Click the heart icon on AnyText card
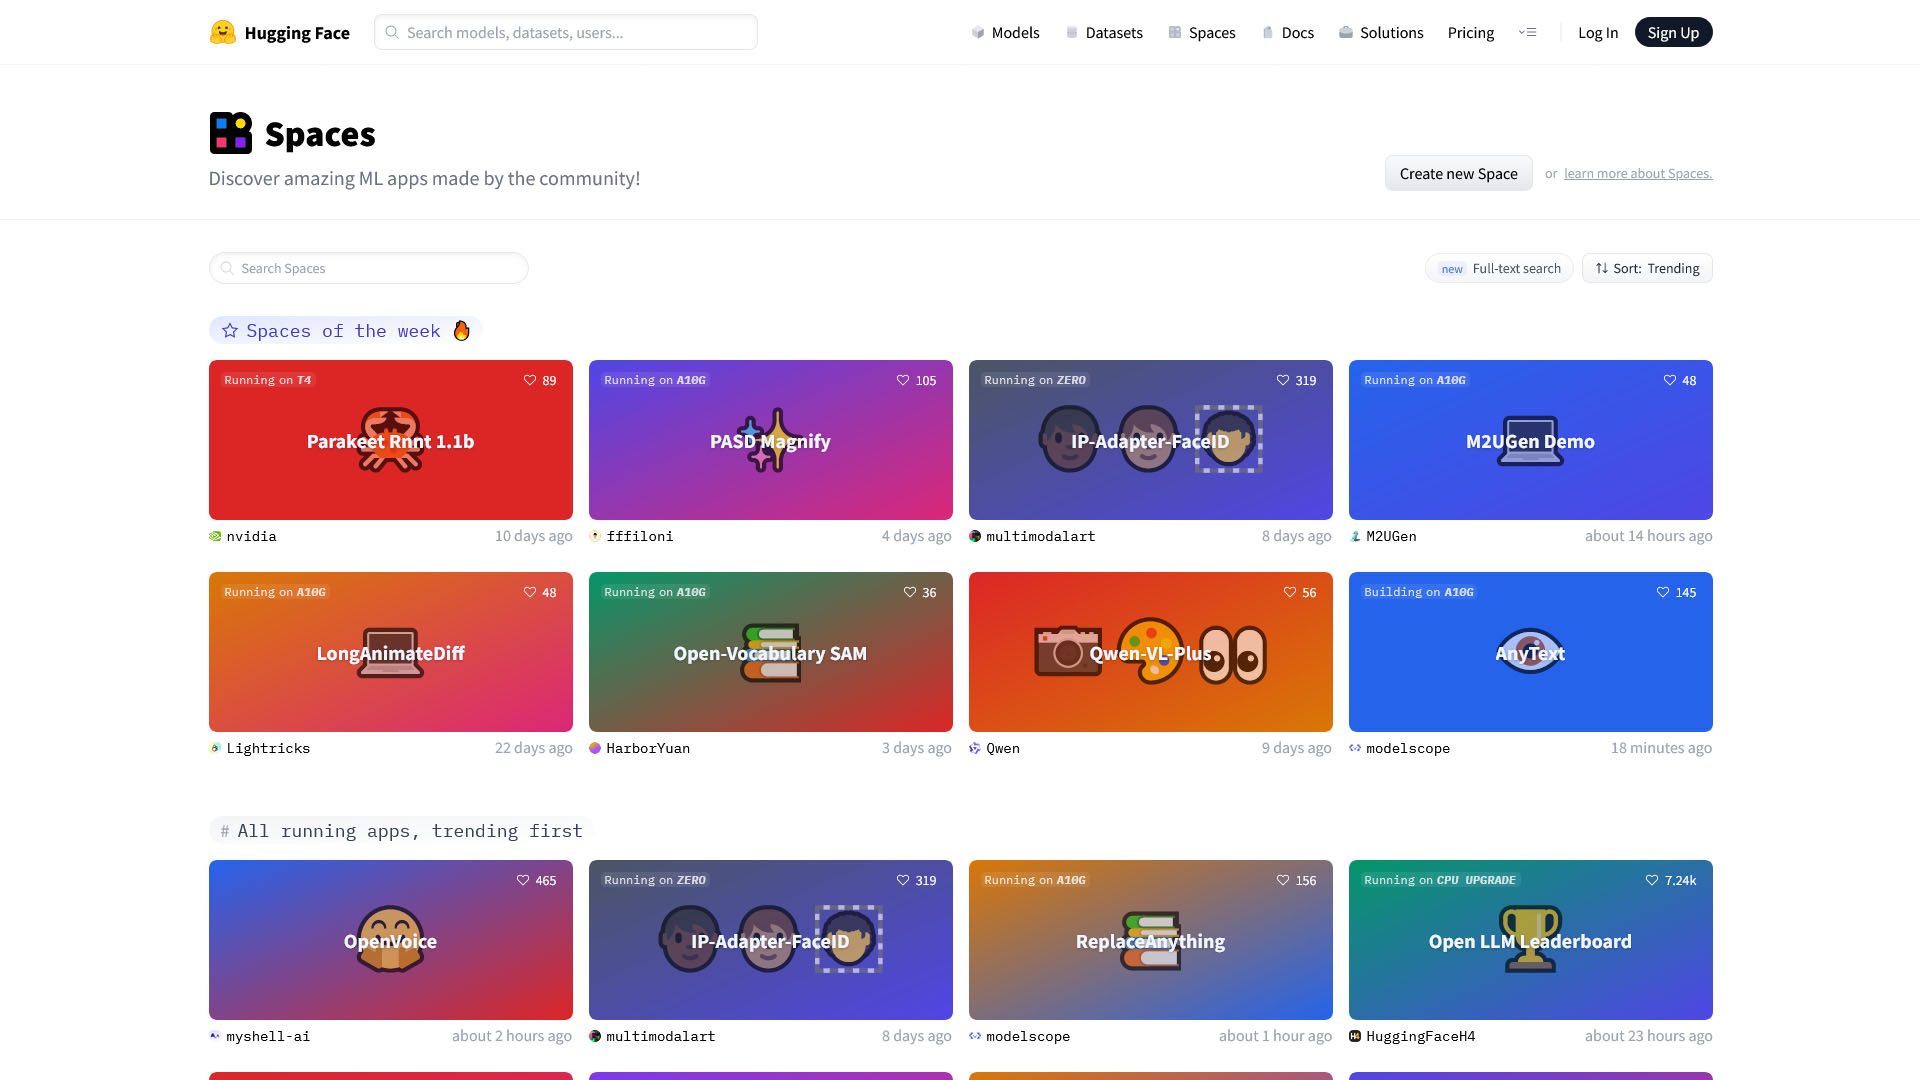The height and width of the screenshot is (1080, 1920). coord(1663,592)
